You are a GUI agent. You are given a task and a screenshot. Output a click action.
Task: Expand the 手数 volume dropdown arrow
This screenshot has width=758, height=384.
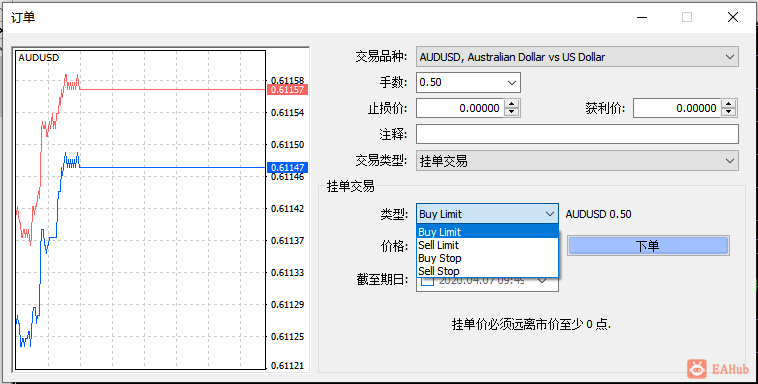click(512, 83)
